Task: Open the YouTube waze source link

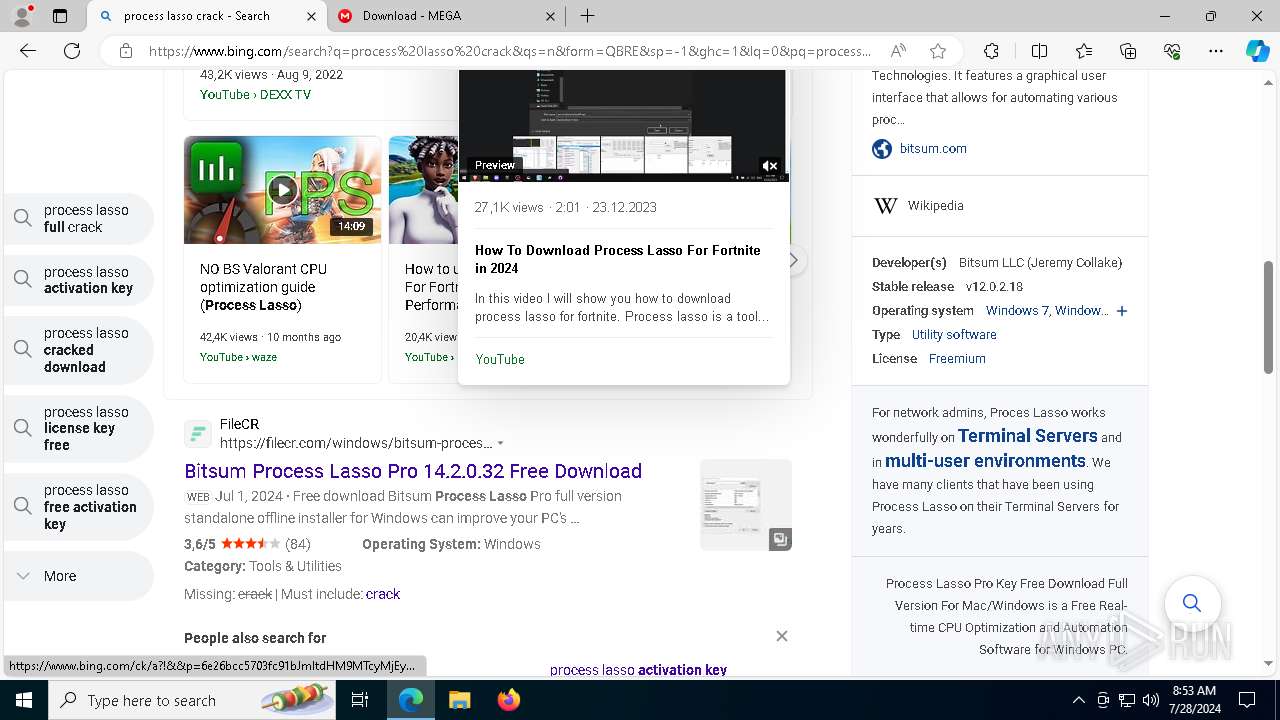Action: [x=238, y=357]
